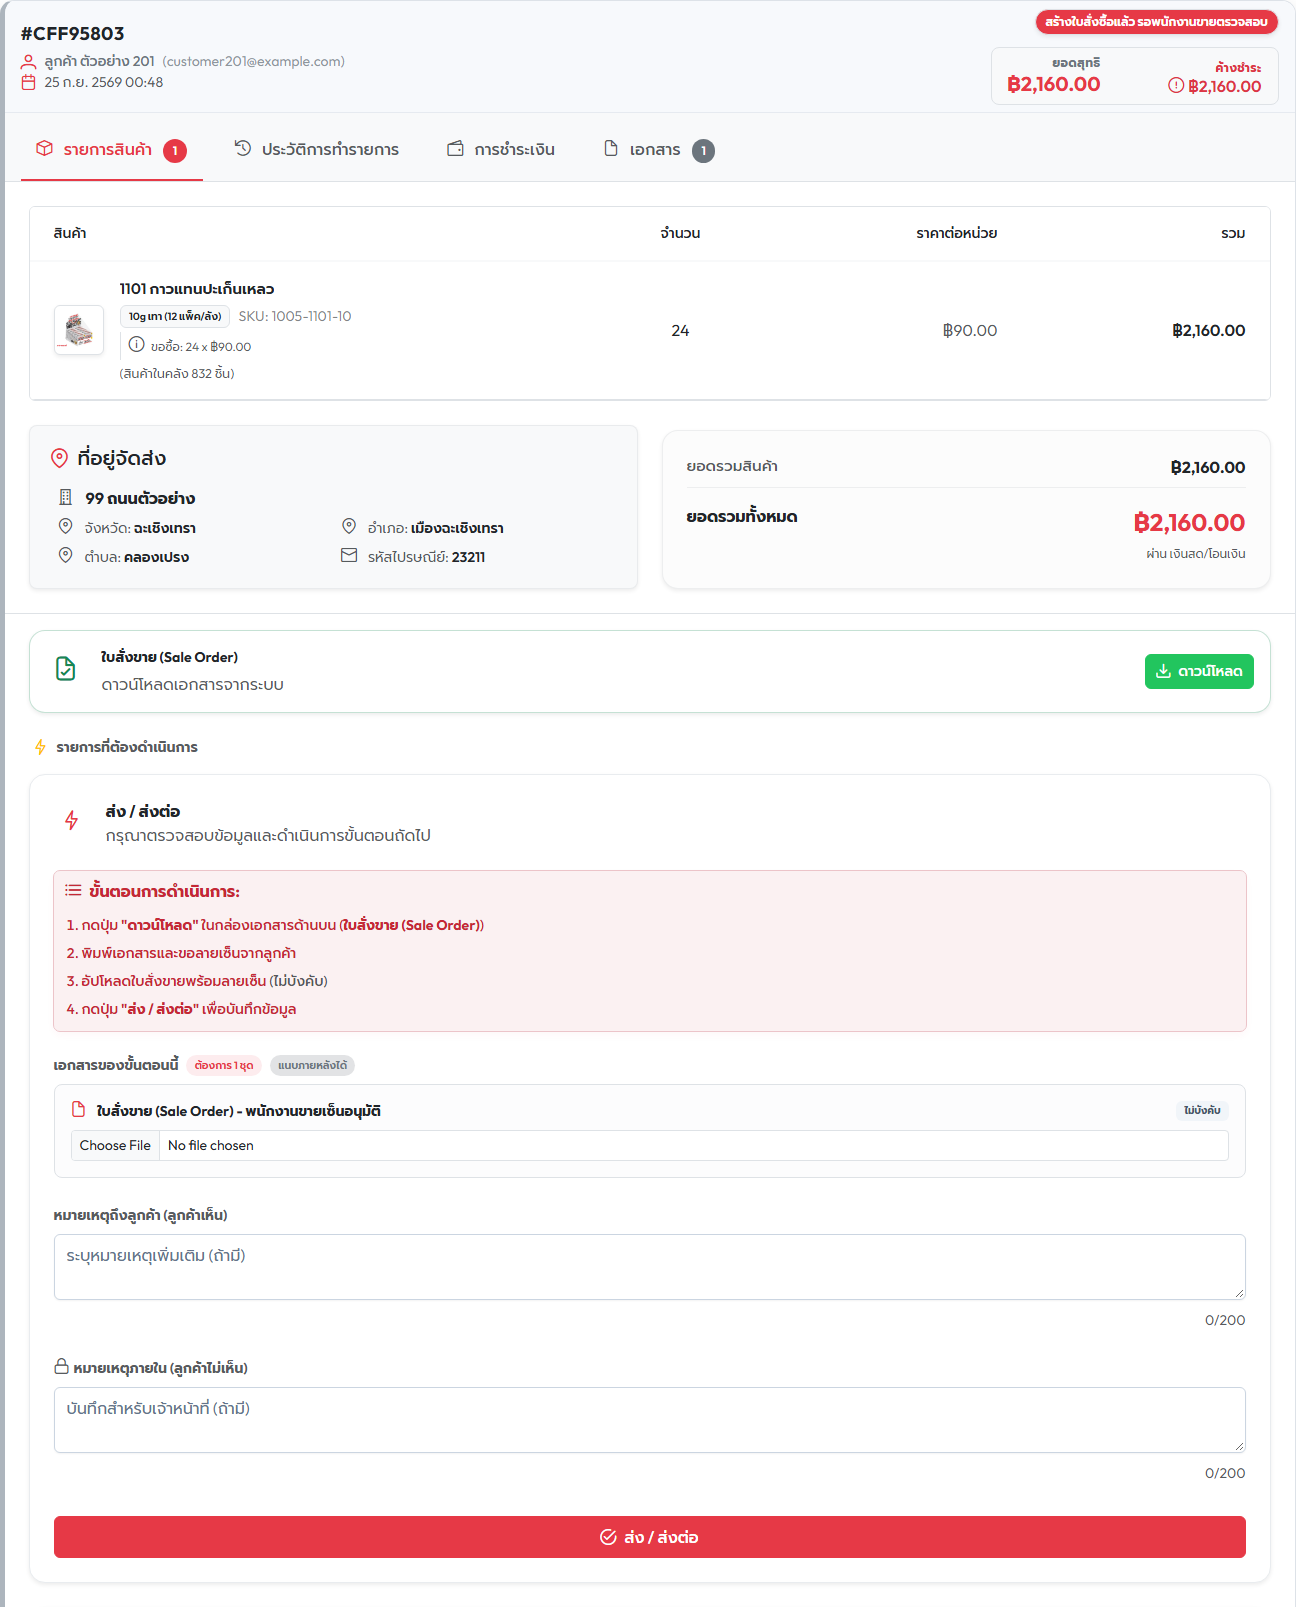Click the red order status badge
This screenshot has height=1607, width=1296.
[x=1156, y=21]
